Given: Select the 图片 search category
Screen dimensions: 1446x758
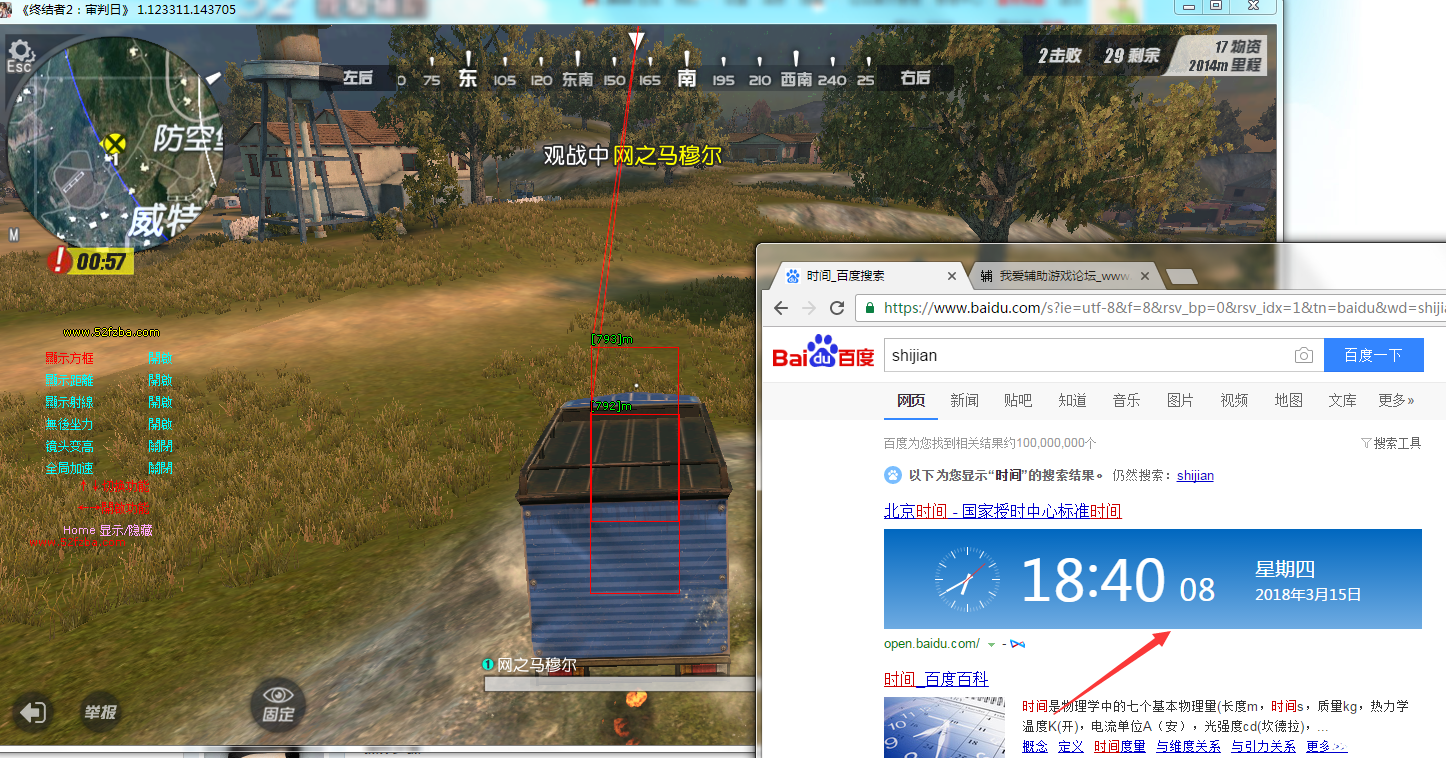Looking at the screenshot, I should [x=1180, y=400].
